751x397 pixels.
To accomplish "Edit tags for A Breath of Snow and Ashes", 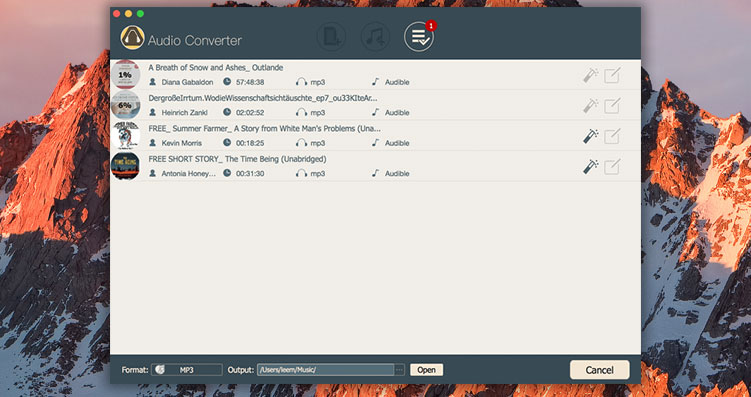I will tap(612, 75).
